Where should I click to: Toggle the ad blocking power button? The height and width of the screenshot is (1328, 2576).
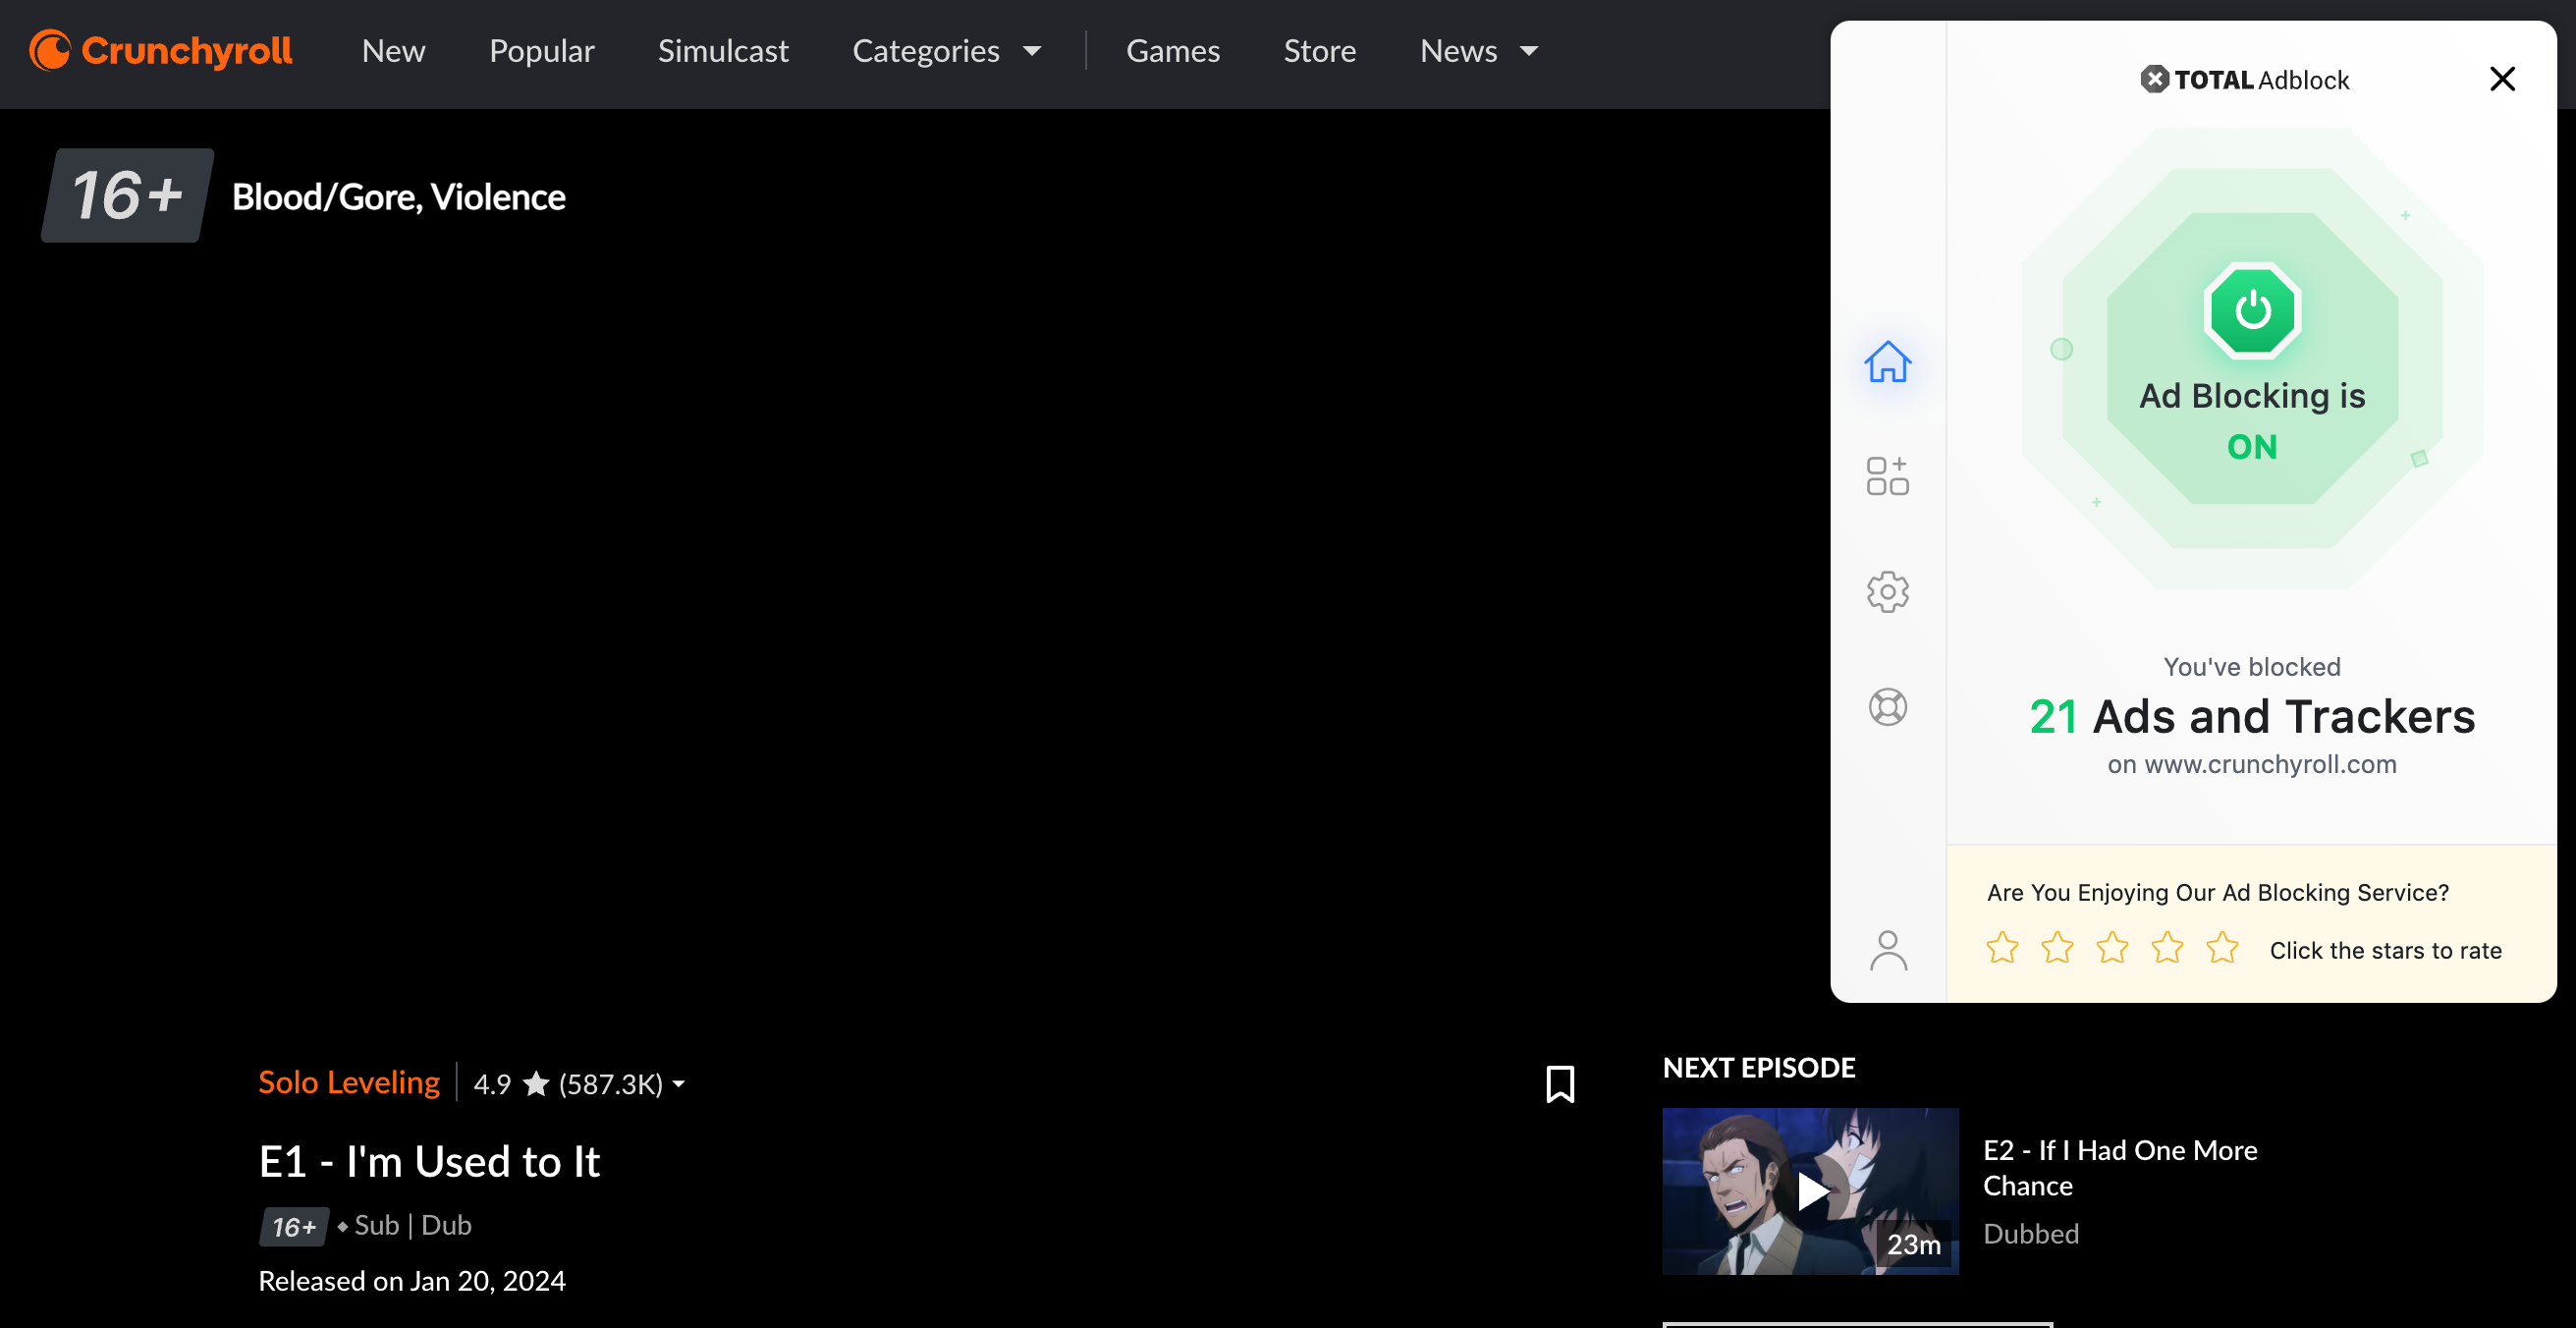tap(2252, 311)
